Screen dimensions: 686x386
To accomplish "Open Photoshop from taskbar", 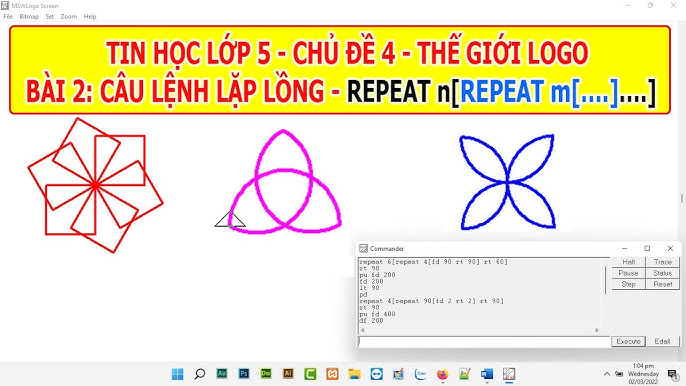I will 244,374.
